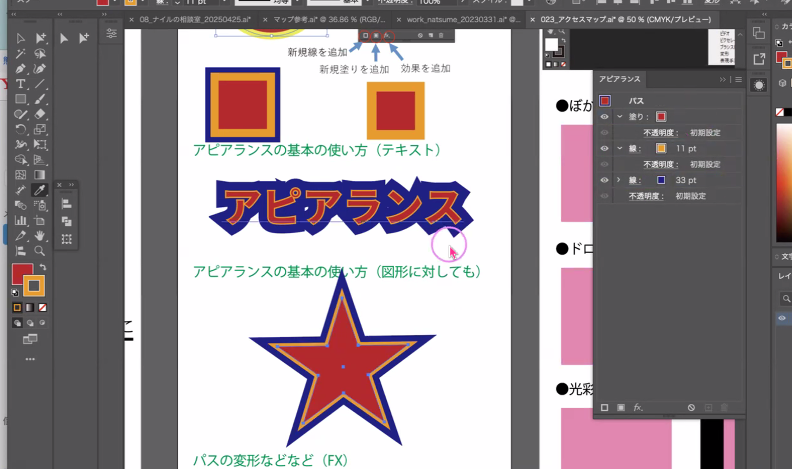The image size is (792, 469).
Task: Open the fx effects menu in Appearance panel
Action: 637,408
